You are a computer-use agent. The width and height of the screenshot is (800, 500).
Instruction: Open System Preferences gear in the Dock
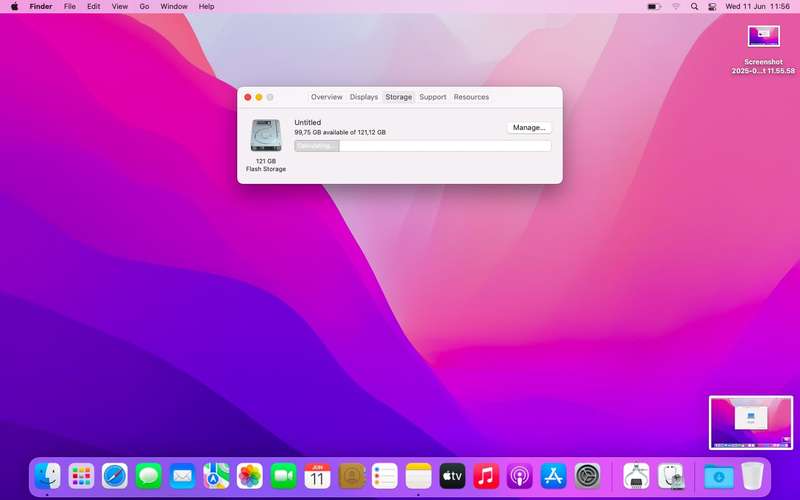587,476
